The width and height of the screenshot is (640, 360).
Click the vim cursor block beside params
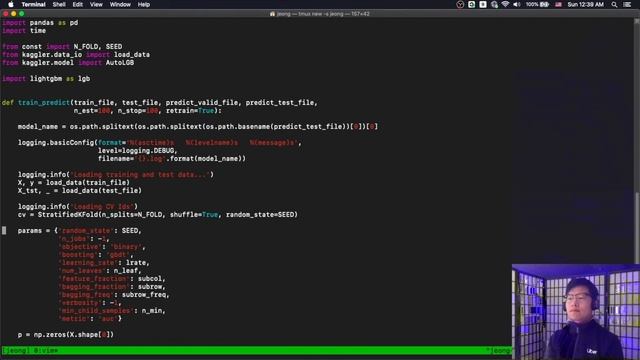4,231
